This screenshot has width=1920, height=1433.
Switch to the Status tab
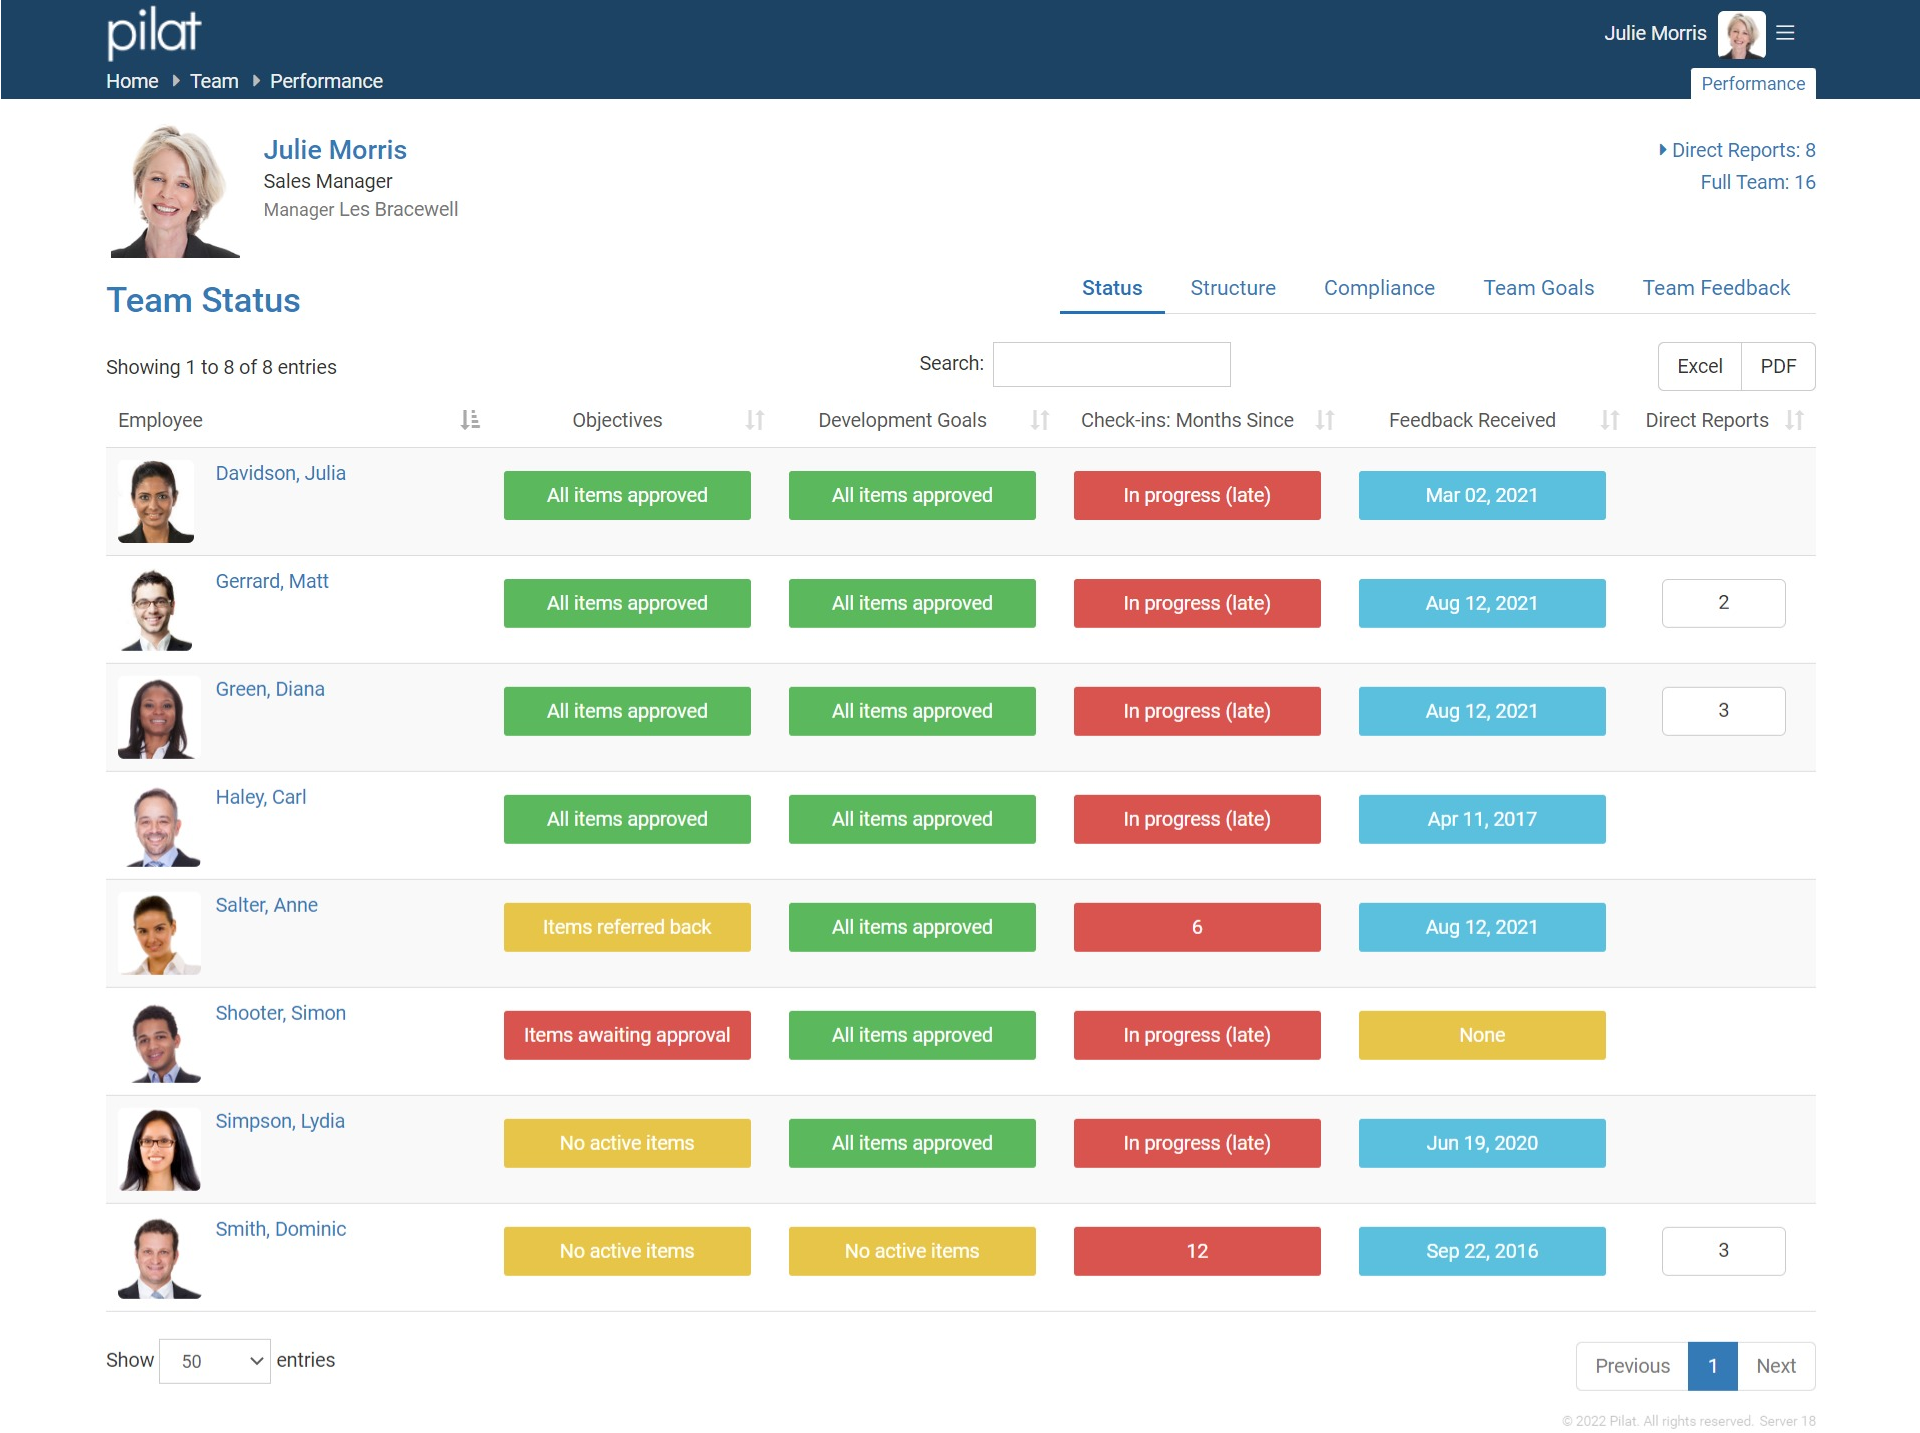point(1112,288)
